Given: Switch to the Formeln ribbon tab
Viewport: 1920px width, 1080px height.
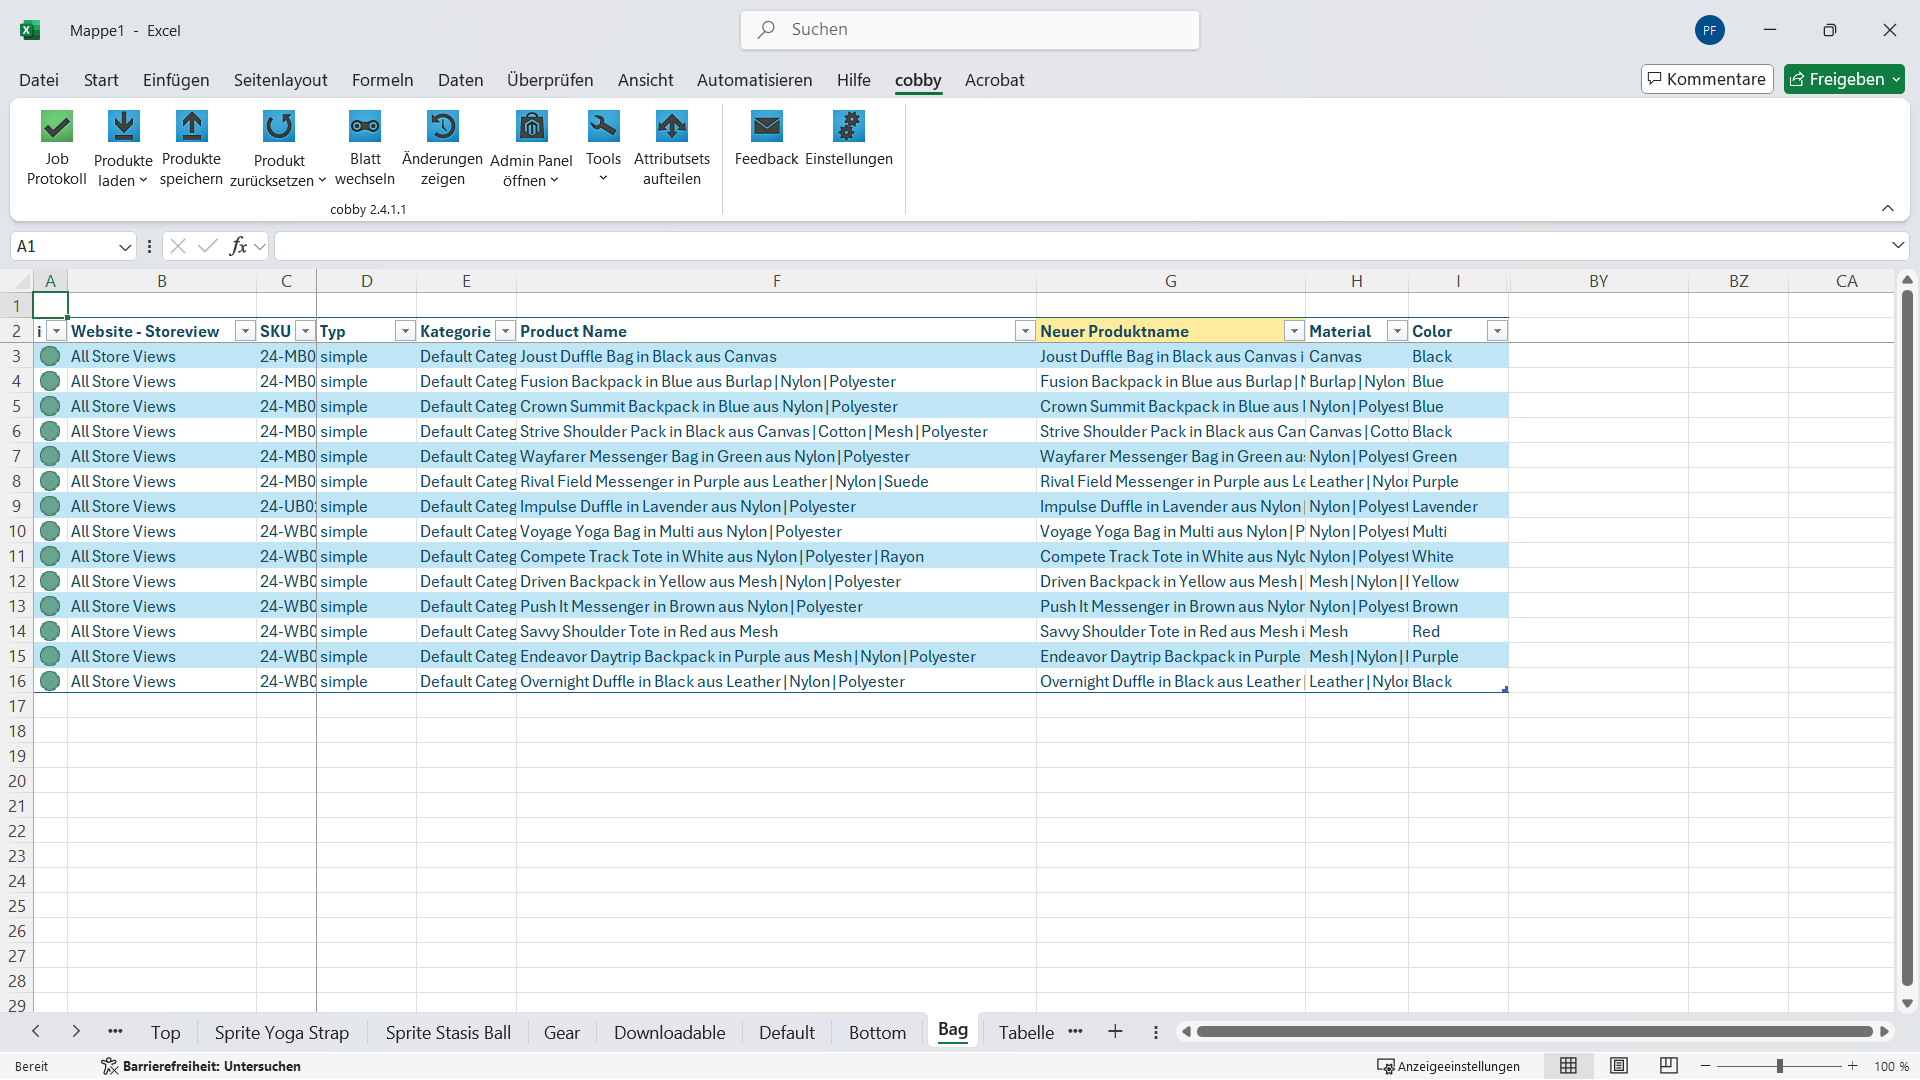Looking at the screenshot, I should 382,80.
